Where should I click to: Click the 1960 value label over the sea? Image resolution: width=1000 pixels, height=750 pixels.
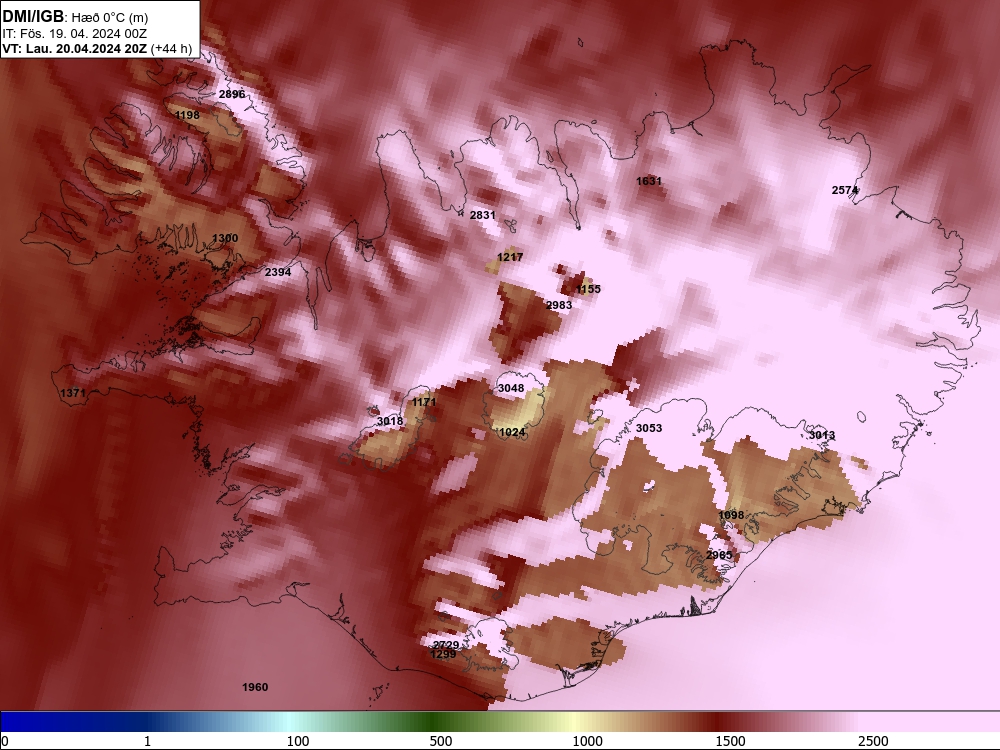click(x=255, y=687)
